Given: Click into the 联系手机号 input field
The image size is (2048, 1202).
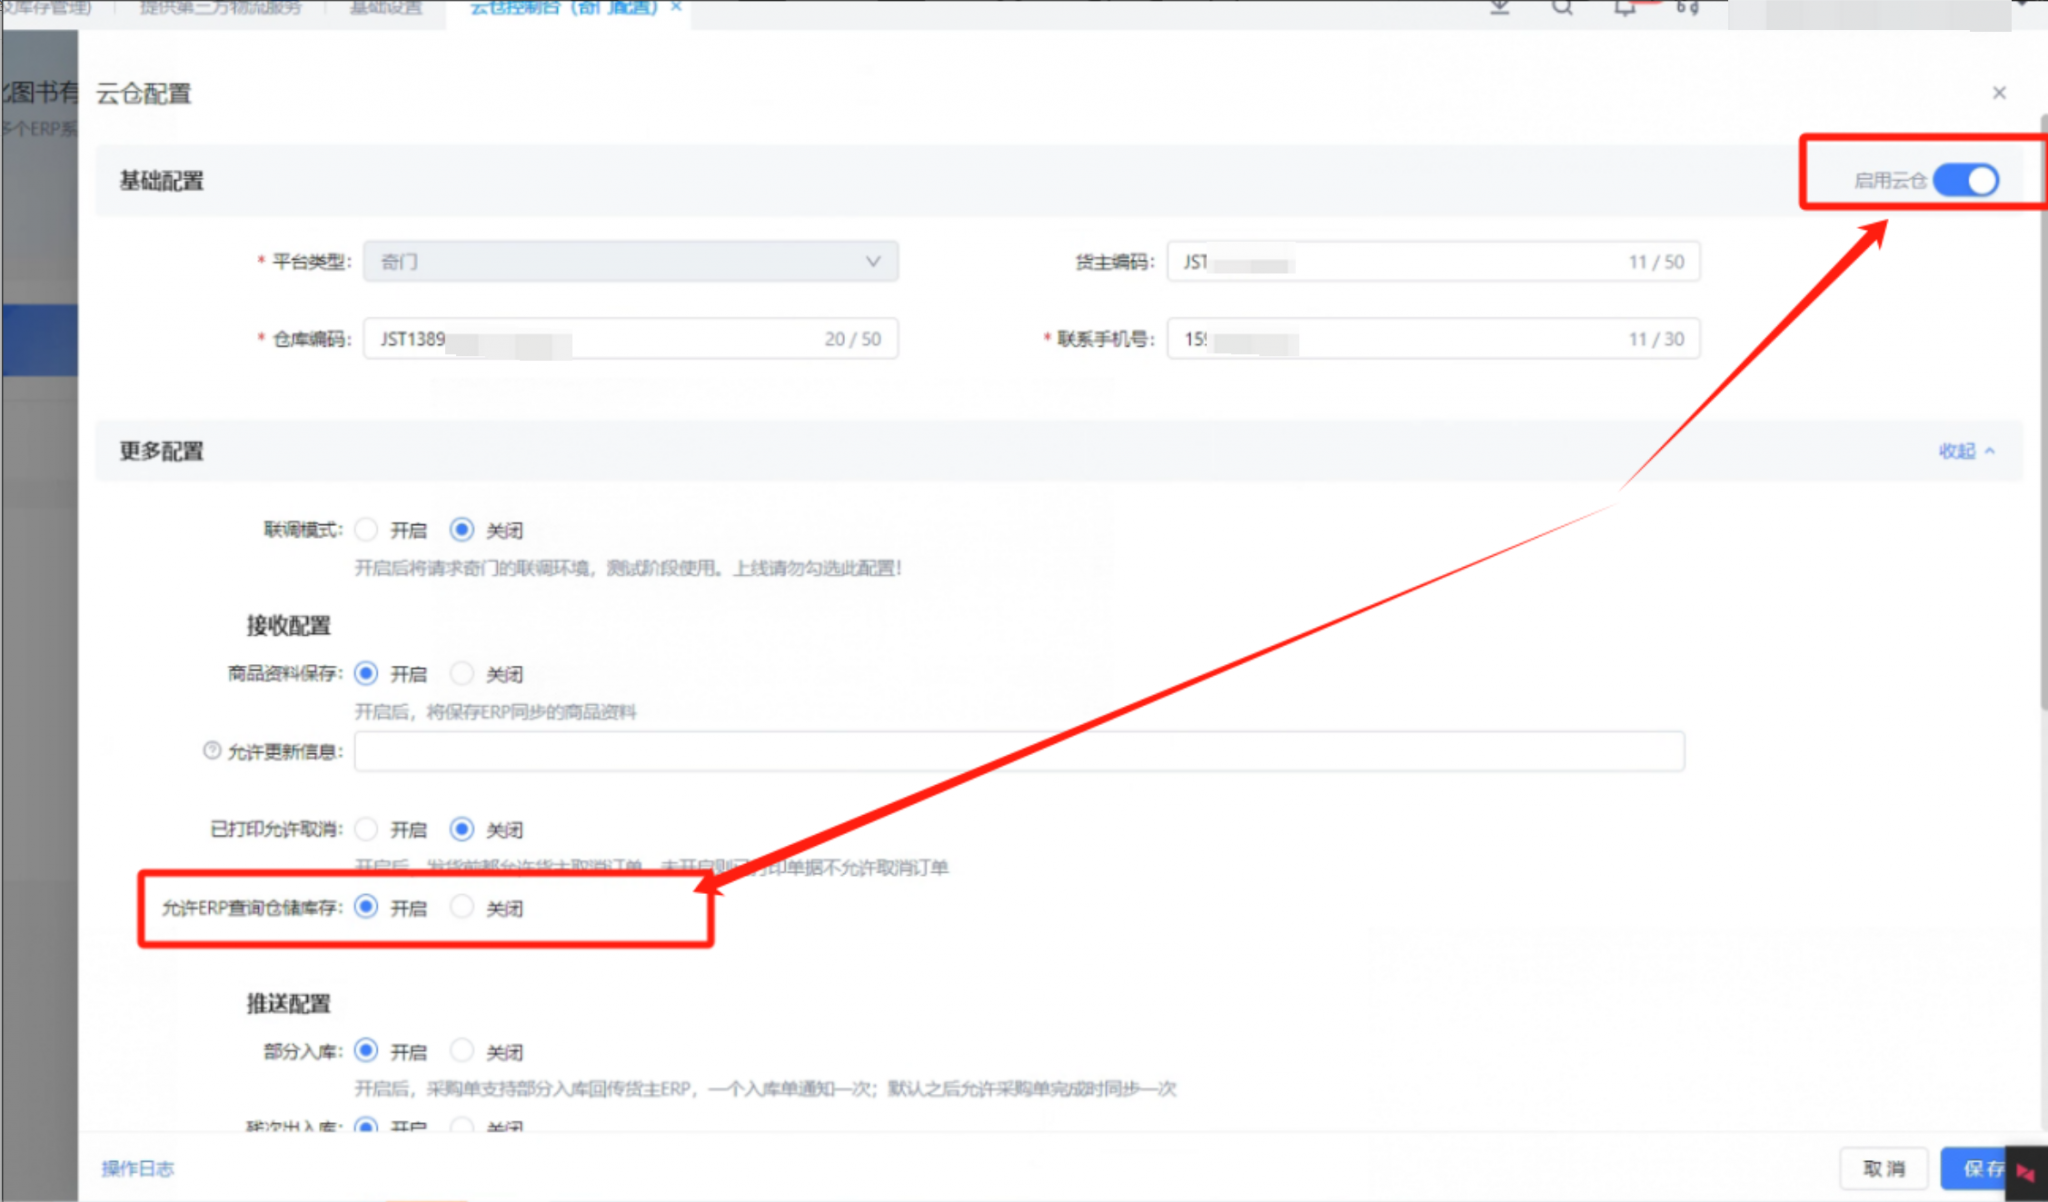Looking at the screenshot, I should point(1433,339).
